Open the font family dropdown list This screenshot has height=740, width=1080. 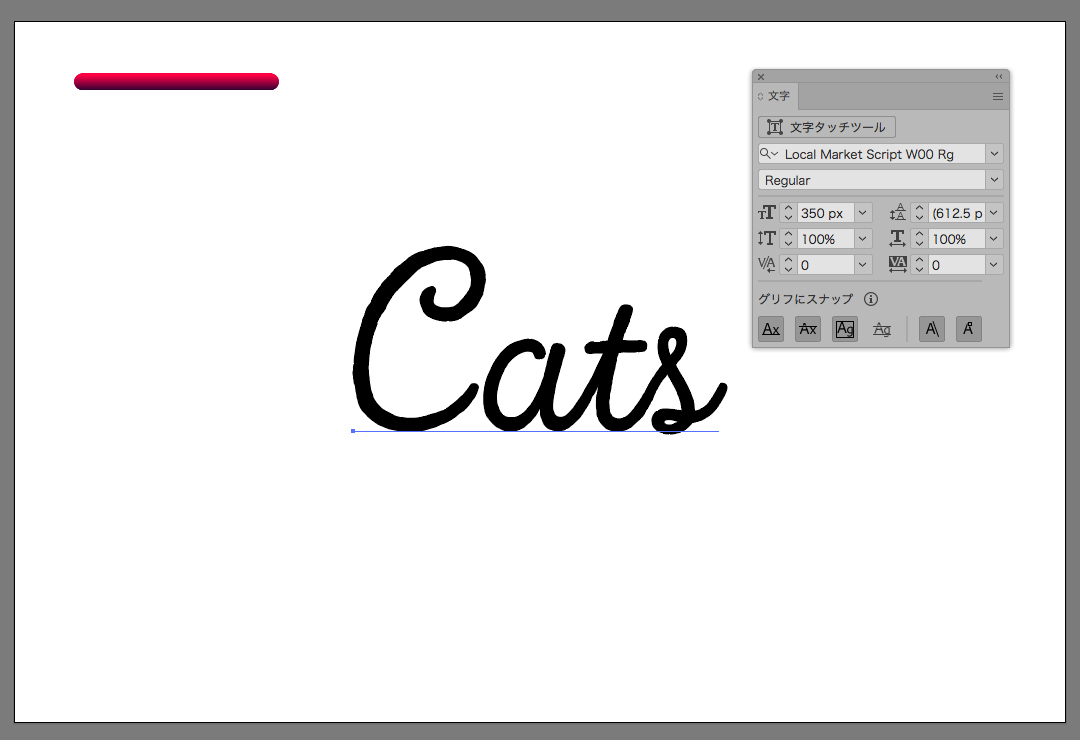[x=994, y=154]
